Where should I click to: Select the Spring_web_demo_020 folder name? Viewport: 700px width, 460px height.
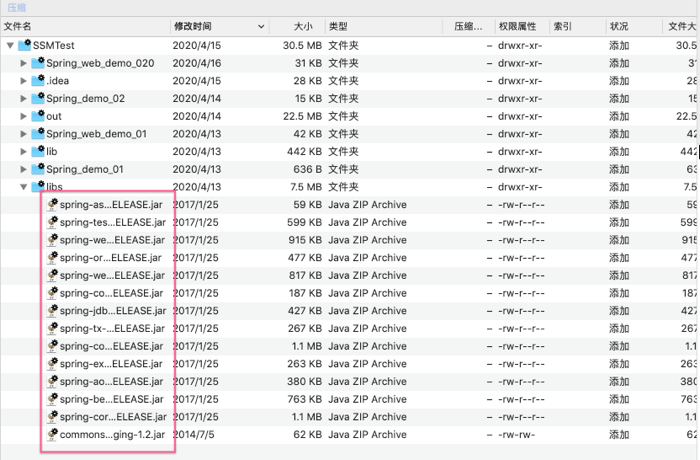tap(100, 63)
